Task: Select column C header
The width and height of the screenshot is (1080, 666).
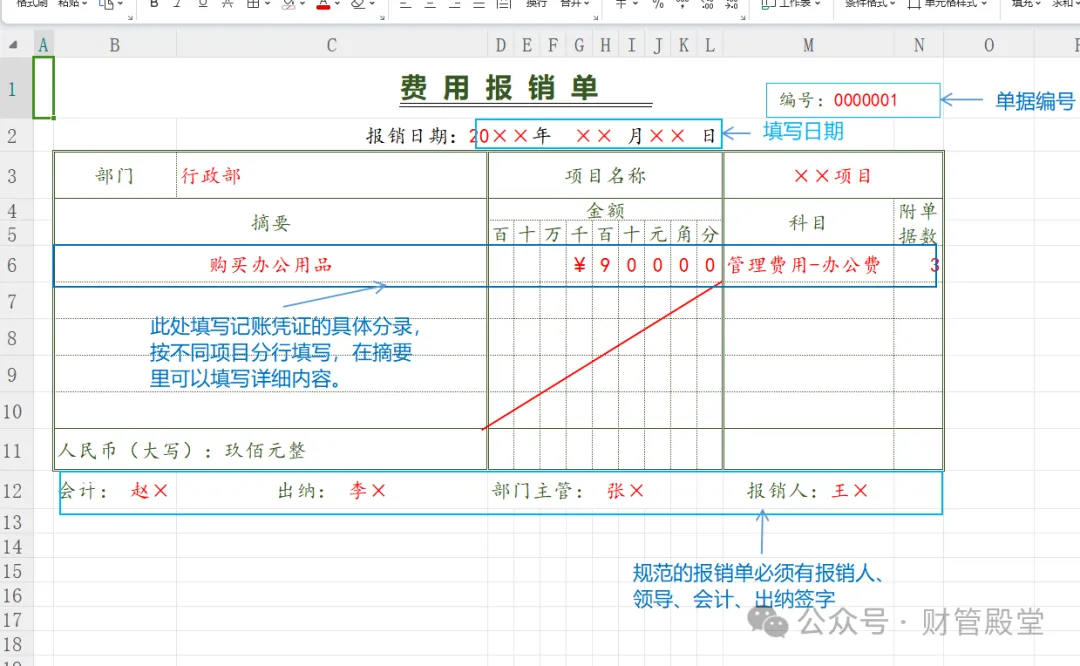Action: tap(332, 45)
